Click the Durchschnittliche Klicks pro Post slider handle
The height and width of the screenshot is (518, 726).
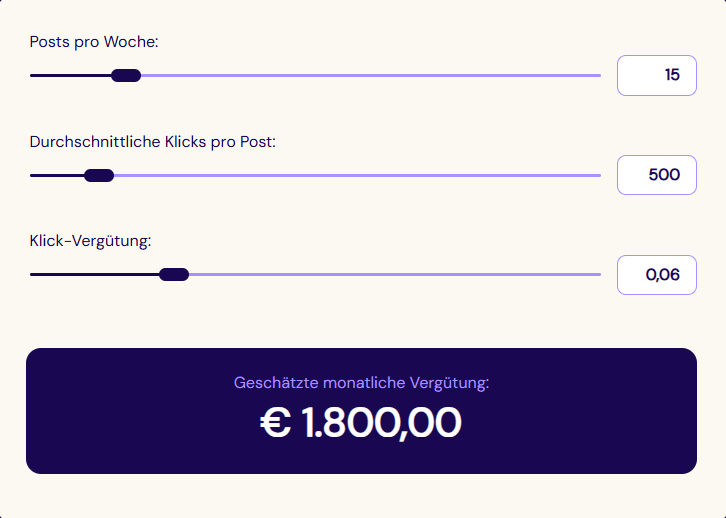(x=99, y=175)
